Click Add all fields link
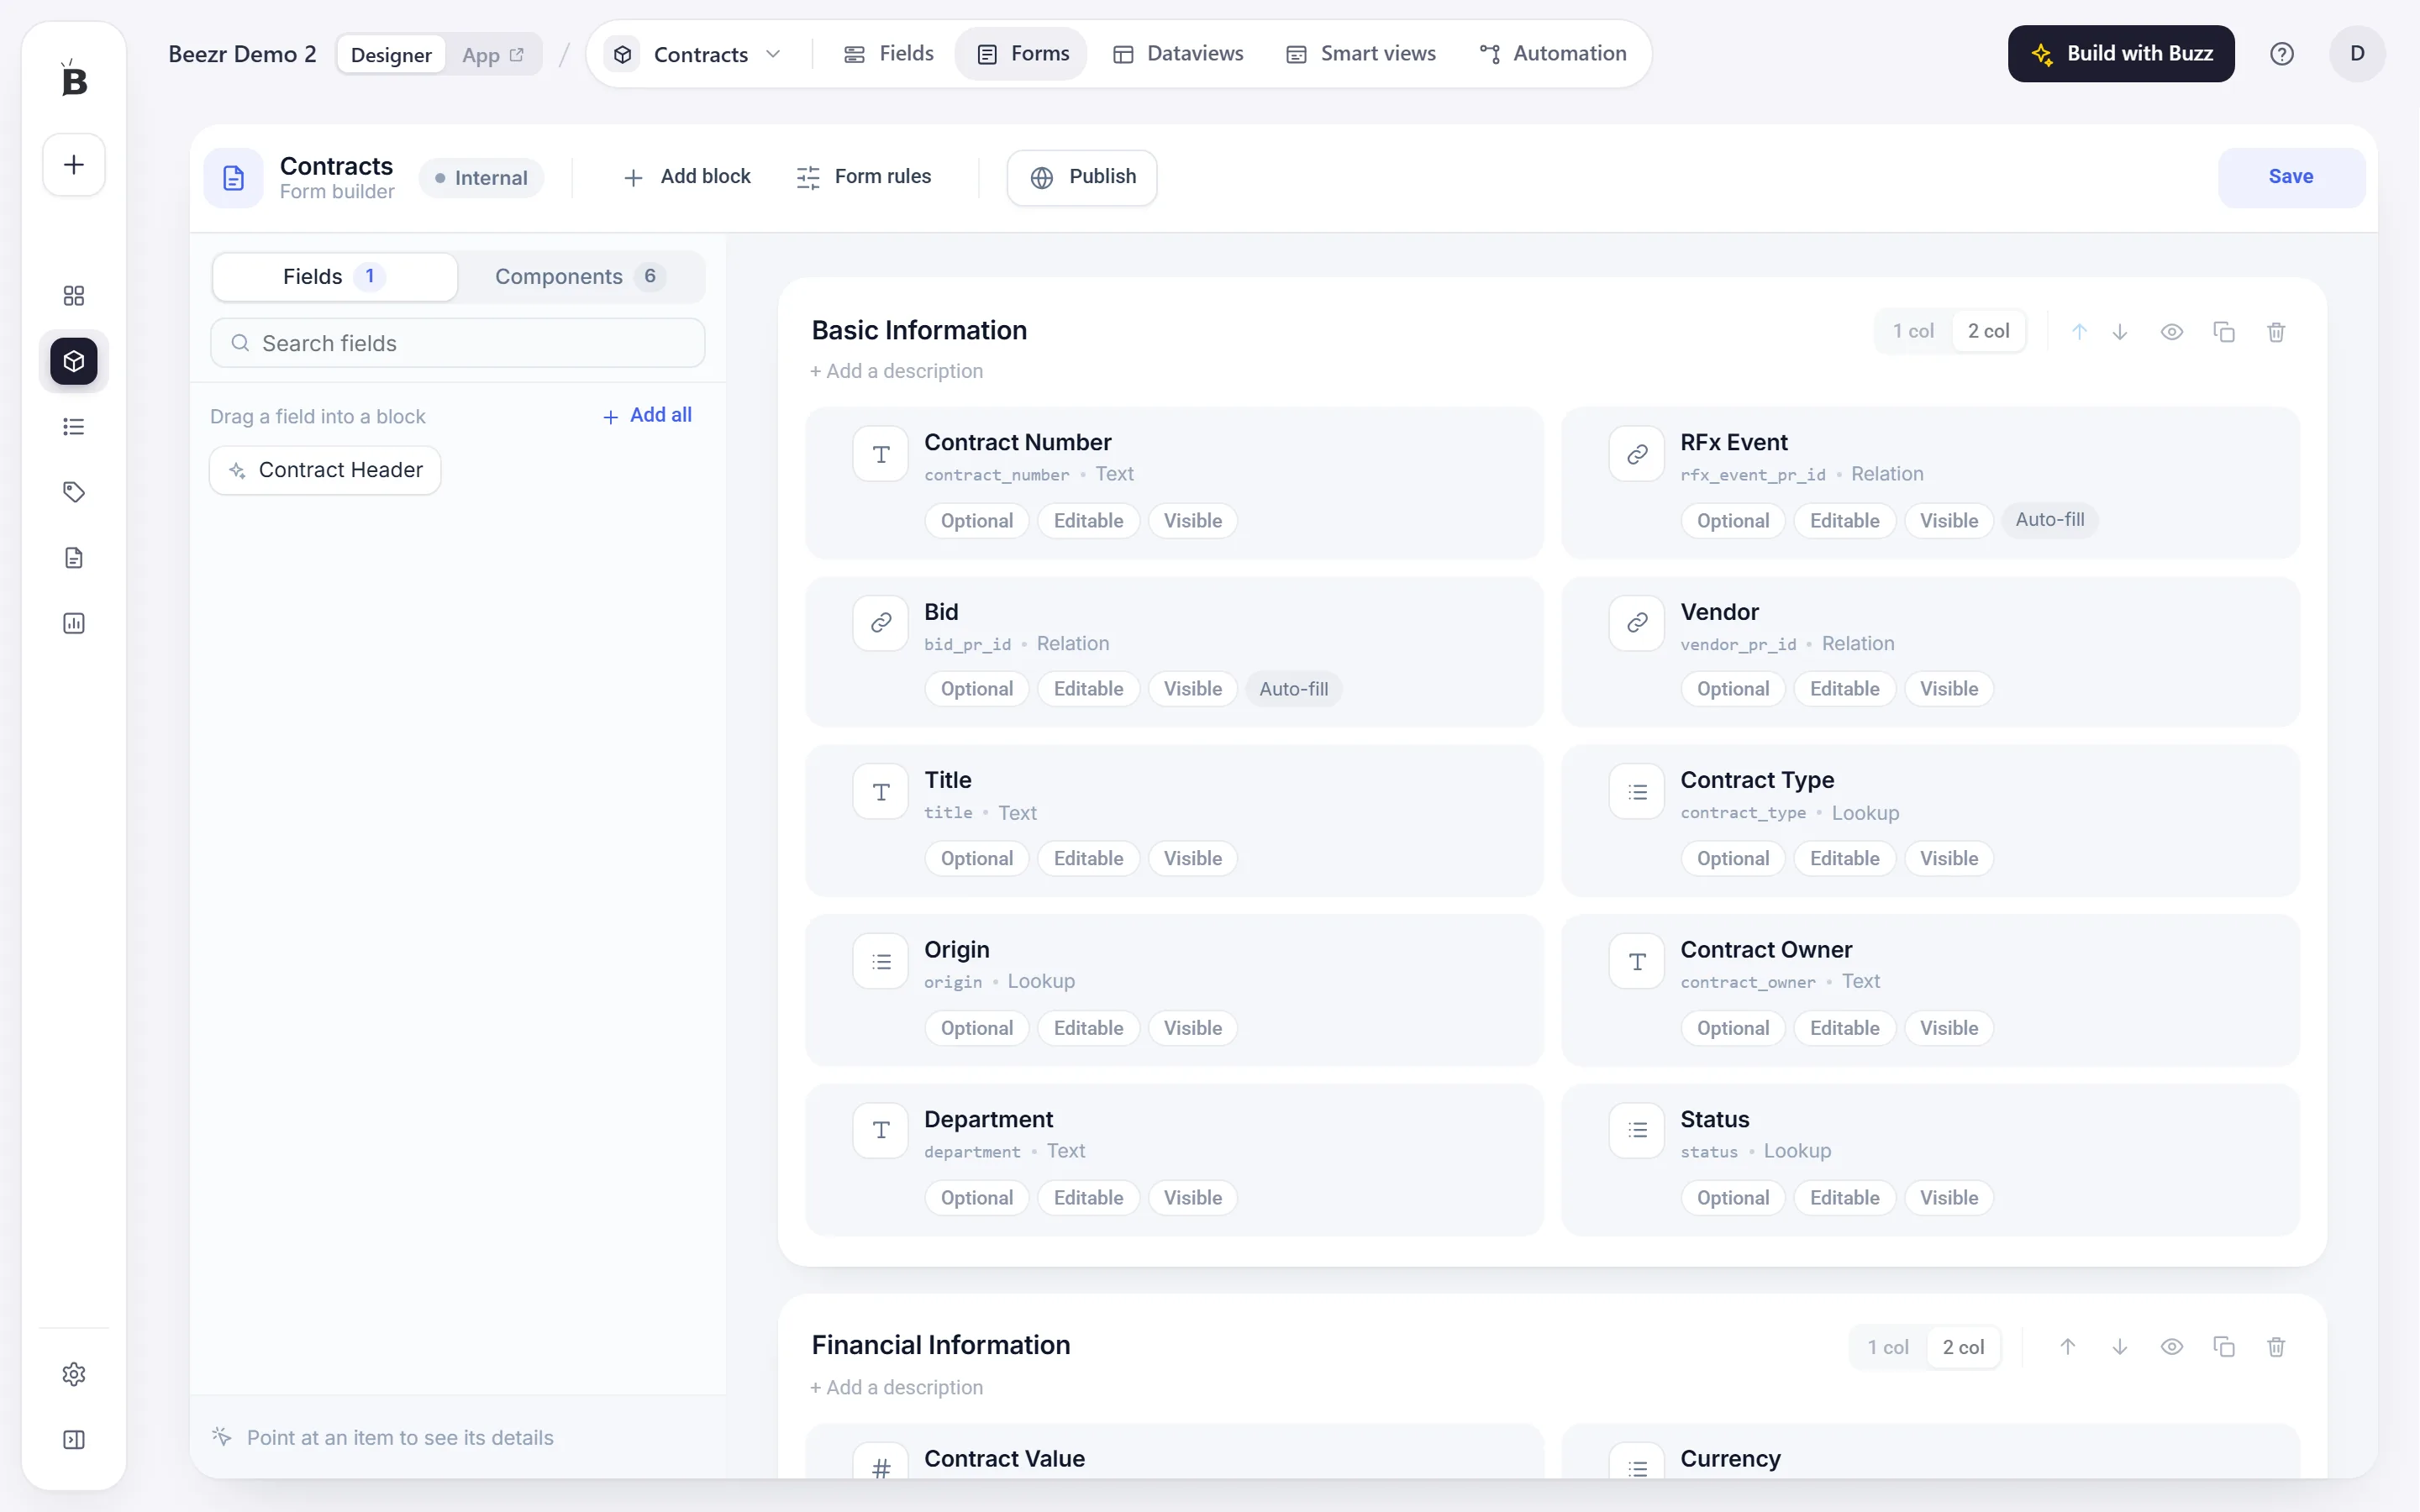Viewport: 2420px width, 1512px height. click(647, 415)
